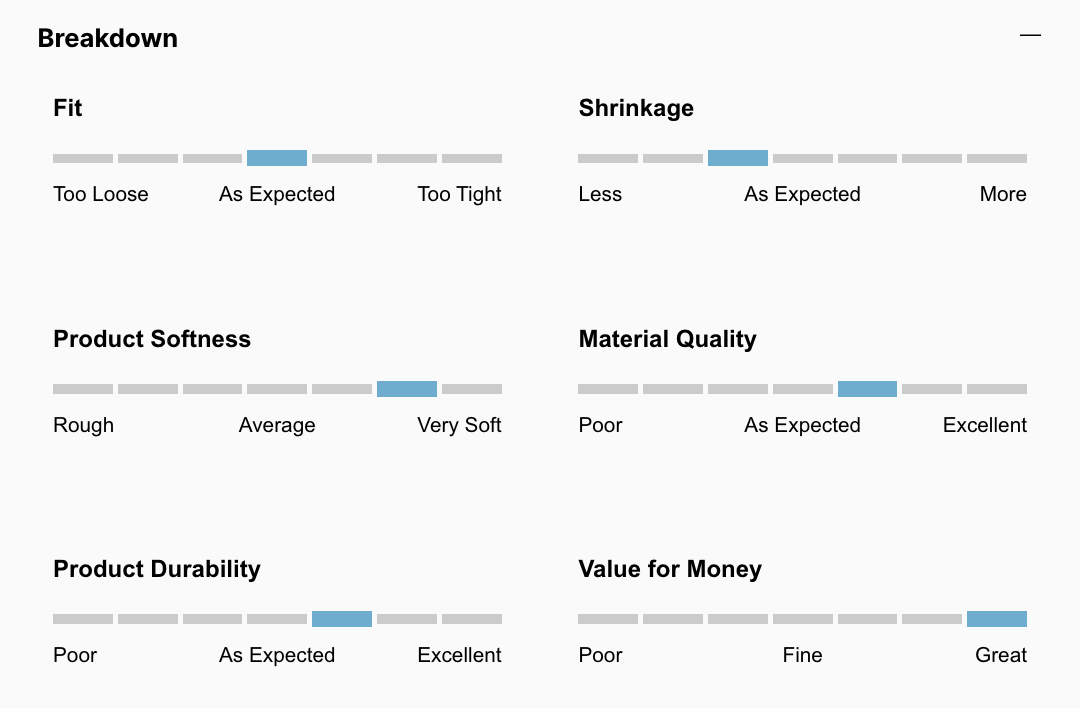
Task: Click the 'Fine' label under Value for Money
Action: (x=802, y=655)
